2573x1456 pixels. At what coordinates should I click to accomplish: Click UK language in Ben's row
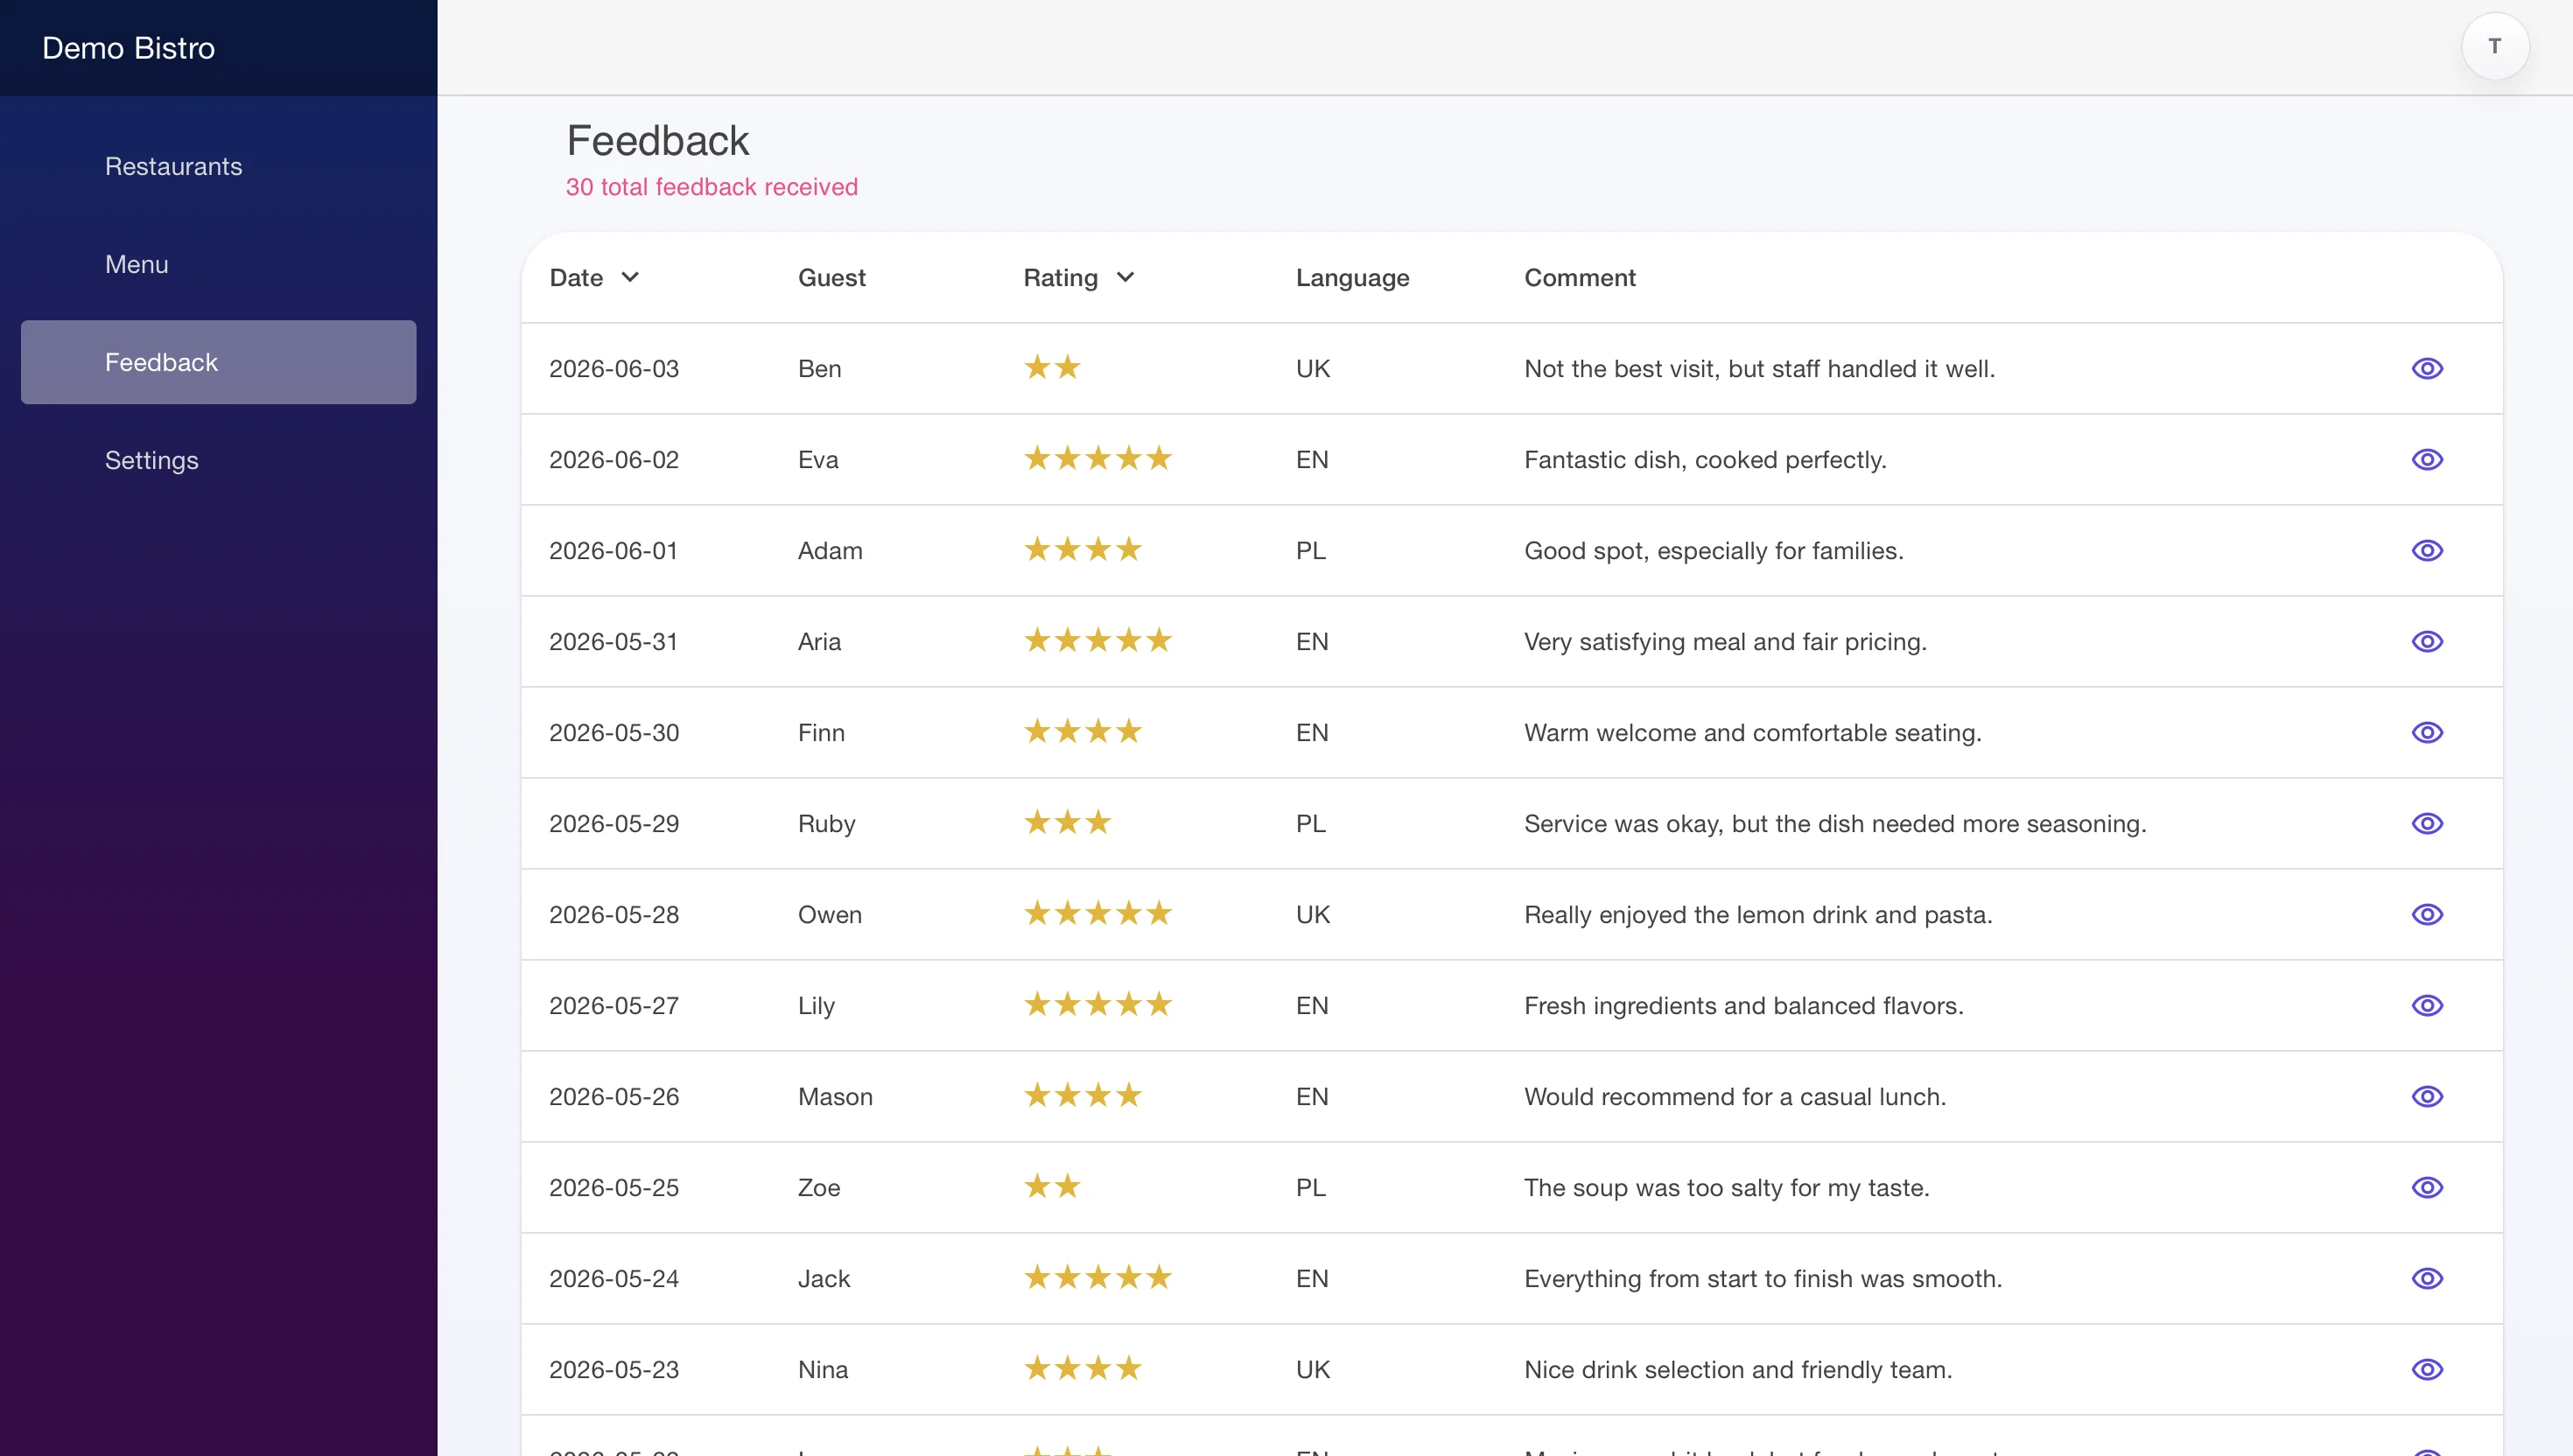(x=1313, y=368)
